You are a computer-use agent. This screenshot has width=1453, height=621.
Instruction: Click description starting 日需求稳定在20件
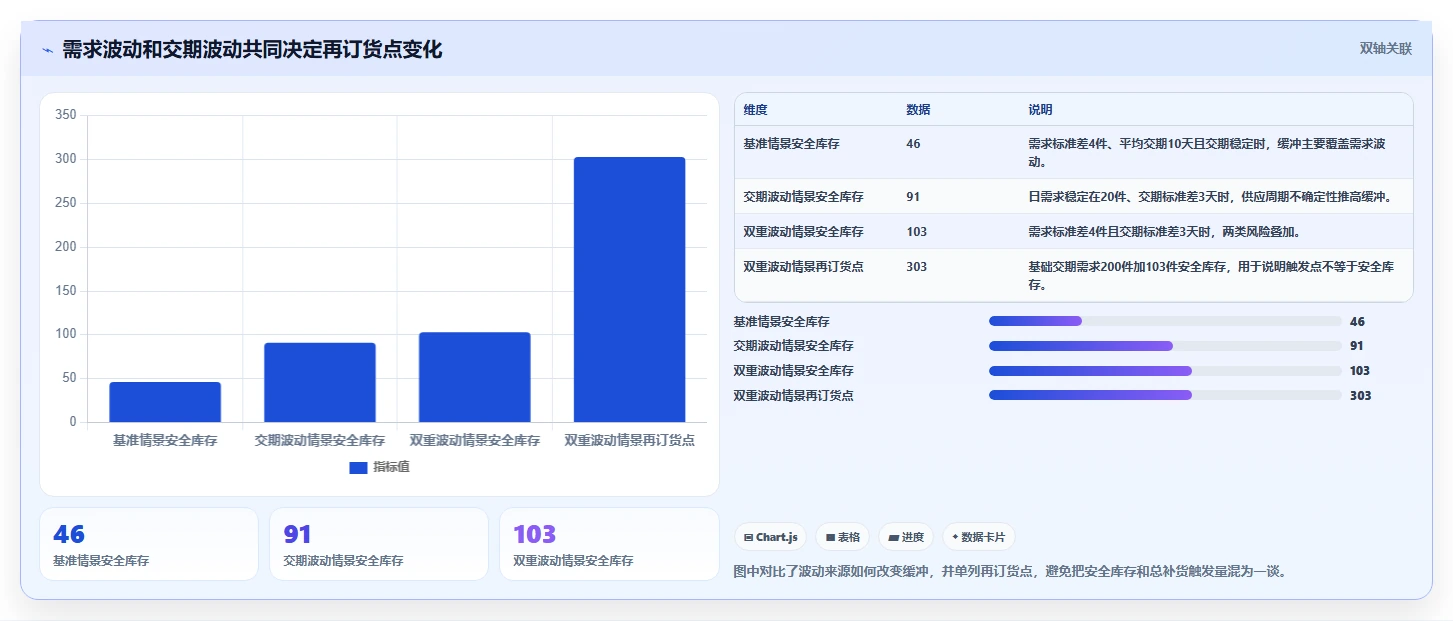coord(1209,197)
